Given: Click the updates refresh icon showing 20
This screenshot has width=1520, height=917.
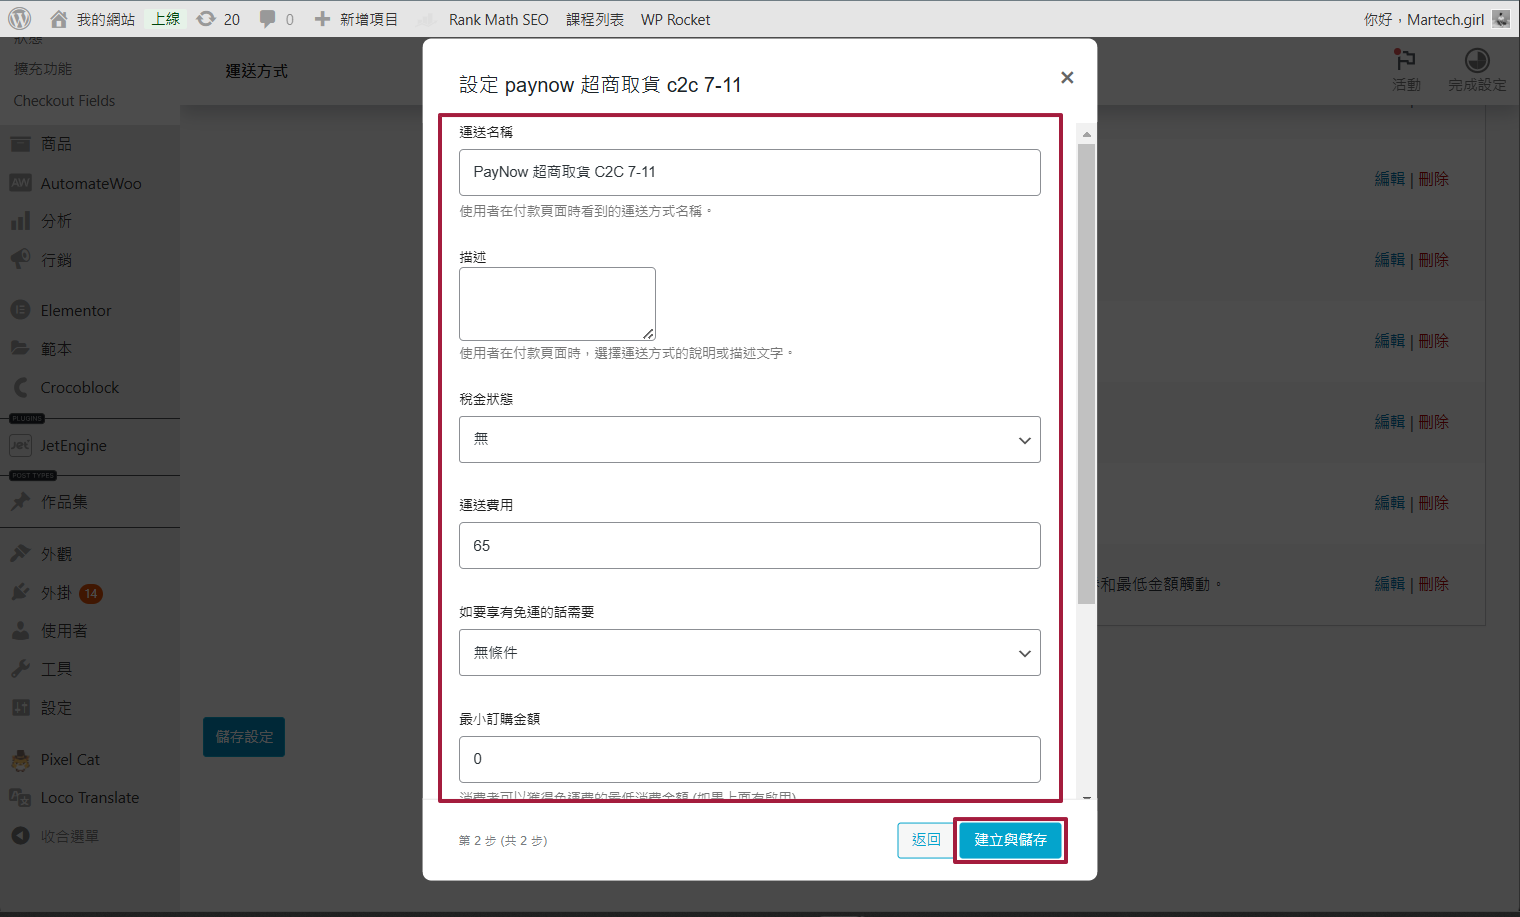Looking at the screenshot, I should (x=205, y=18).
